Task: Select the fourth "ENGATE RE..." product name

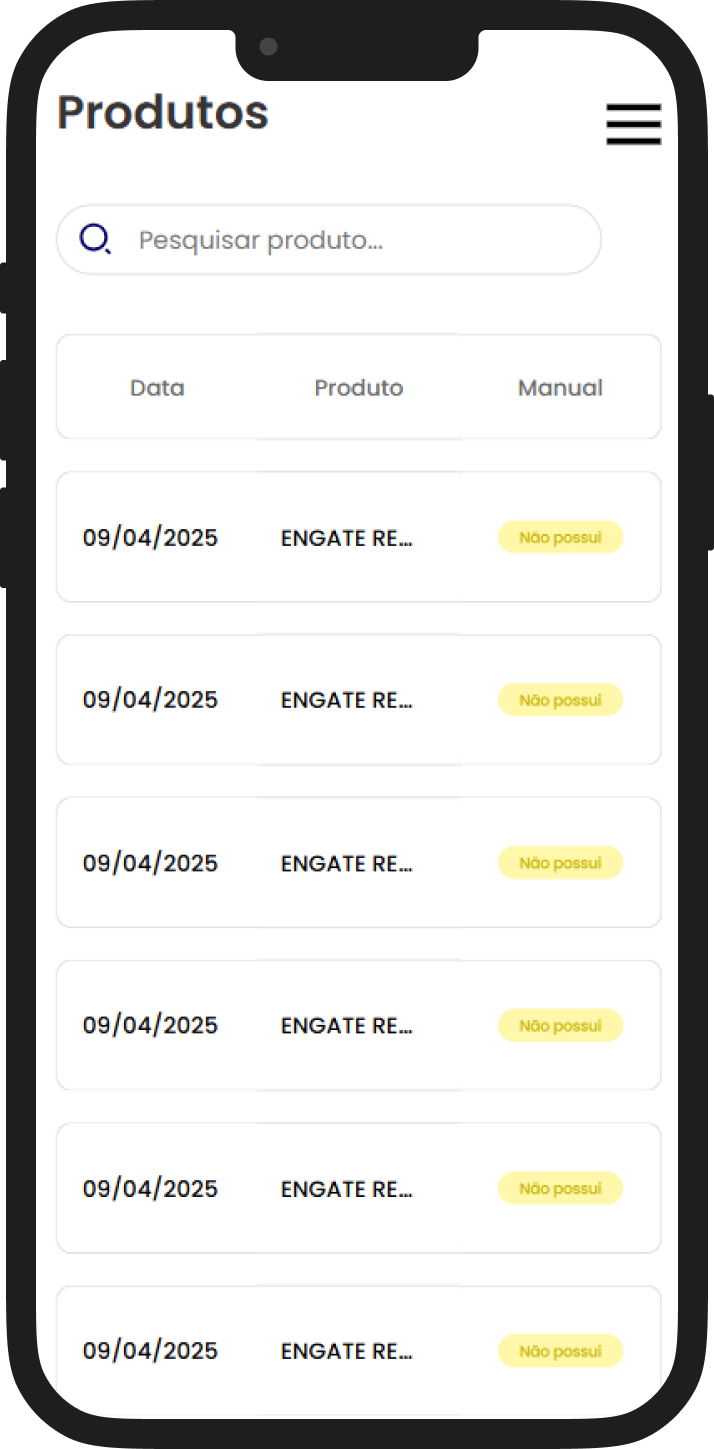Action: 347,1026
